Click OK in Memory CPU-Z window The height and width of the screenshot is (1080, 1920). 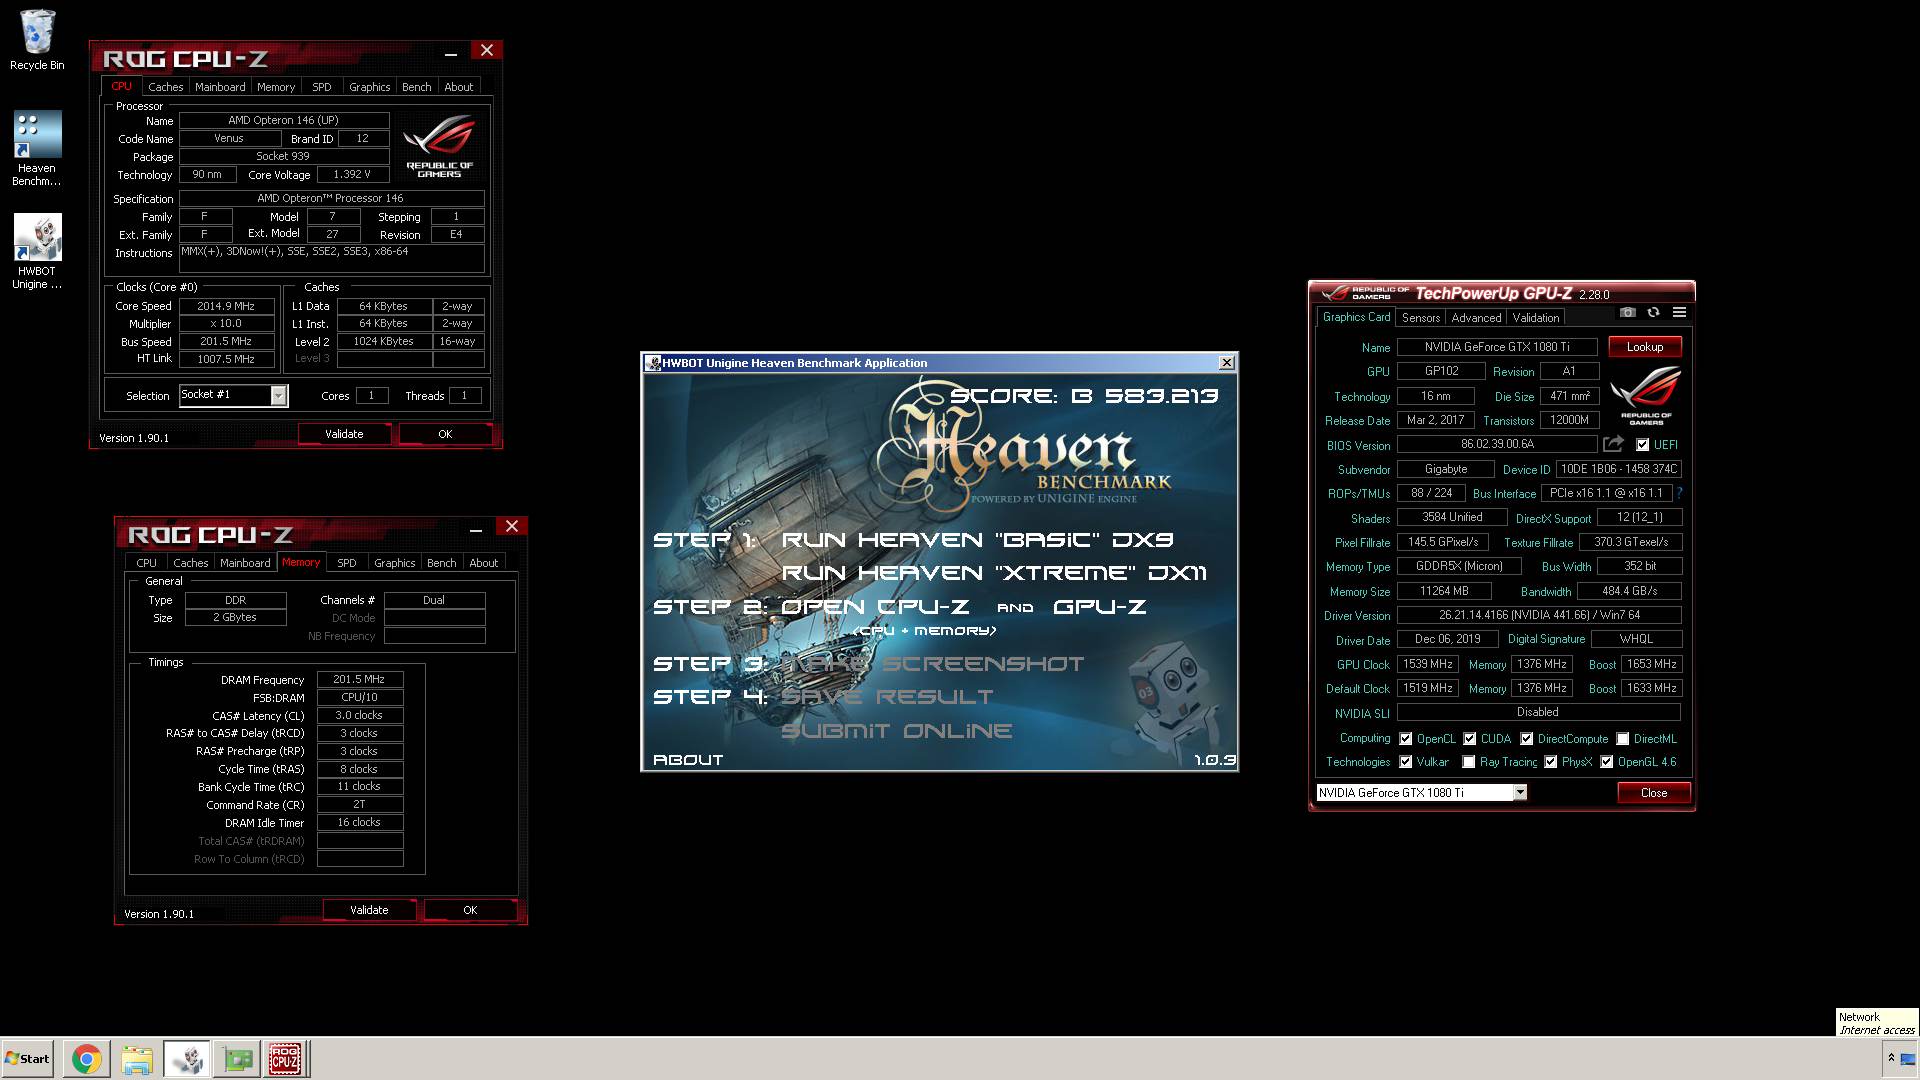(470, 910)
